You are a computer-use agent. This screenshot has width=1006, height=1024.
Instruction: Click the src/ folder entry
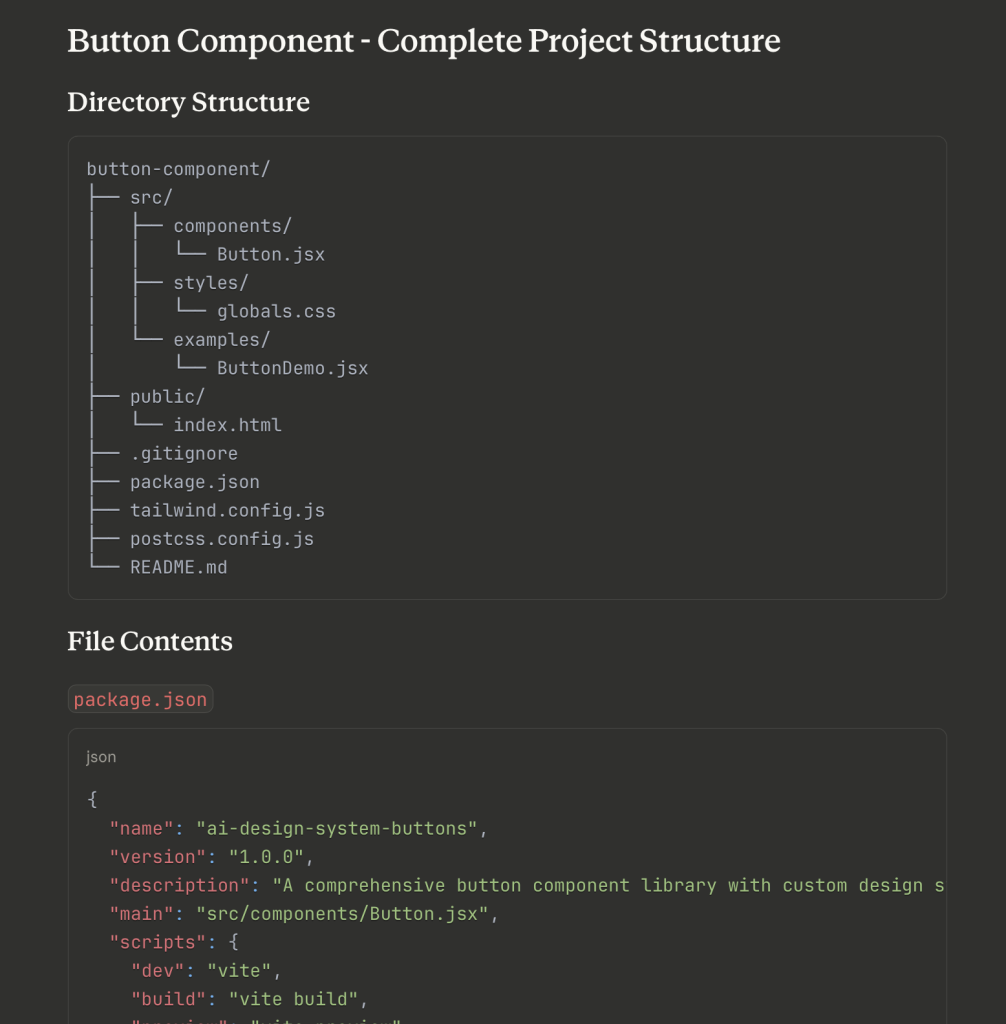coord(151,198)
